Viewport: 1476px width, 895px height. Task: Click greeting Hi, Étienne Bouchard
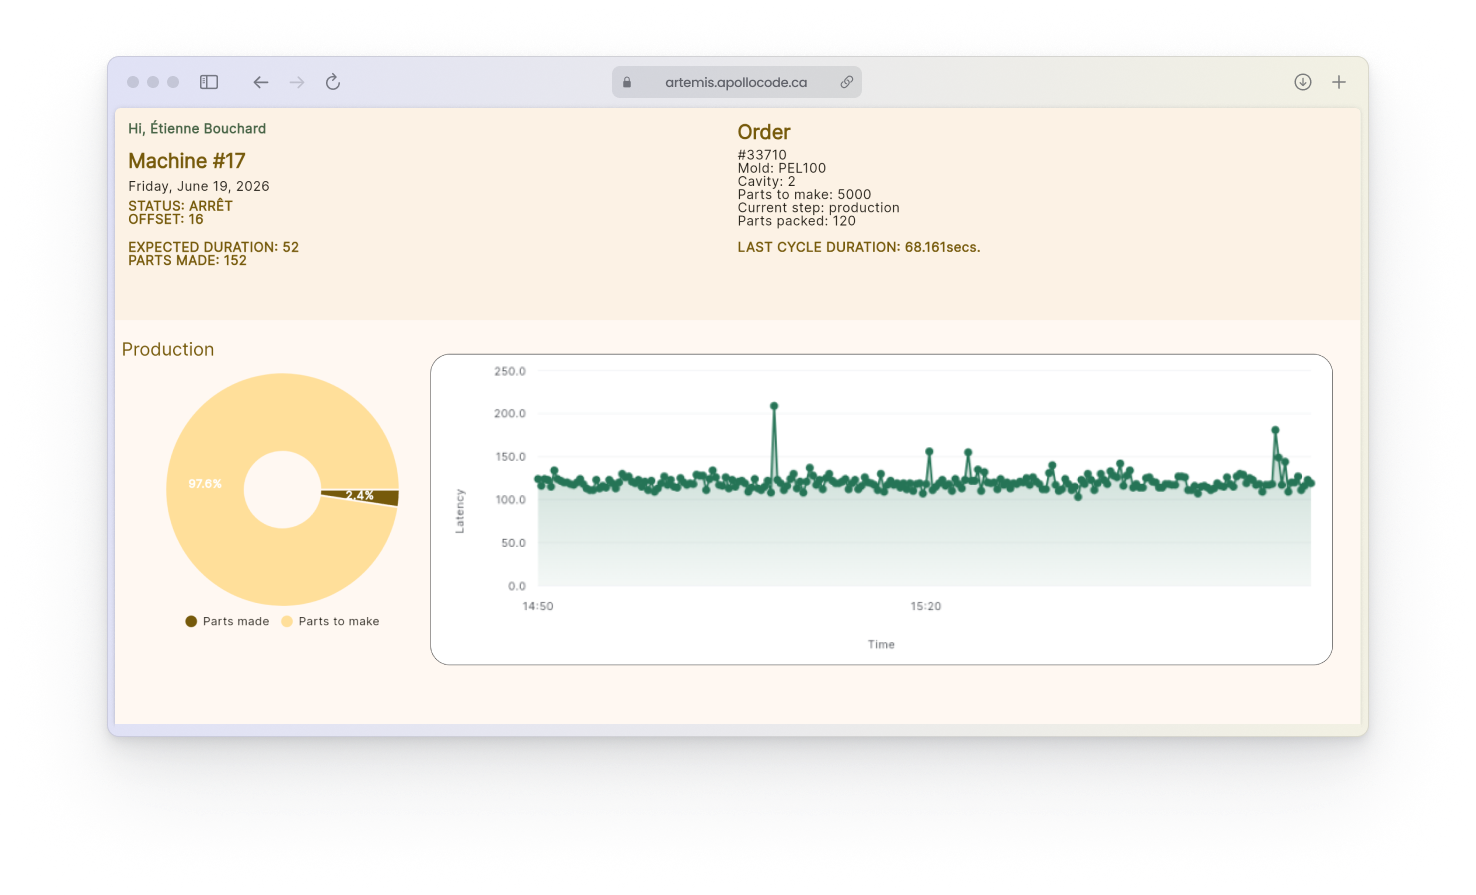point(197,129)
